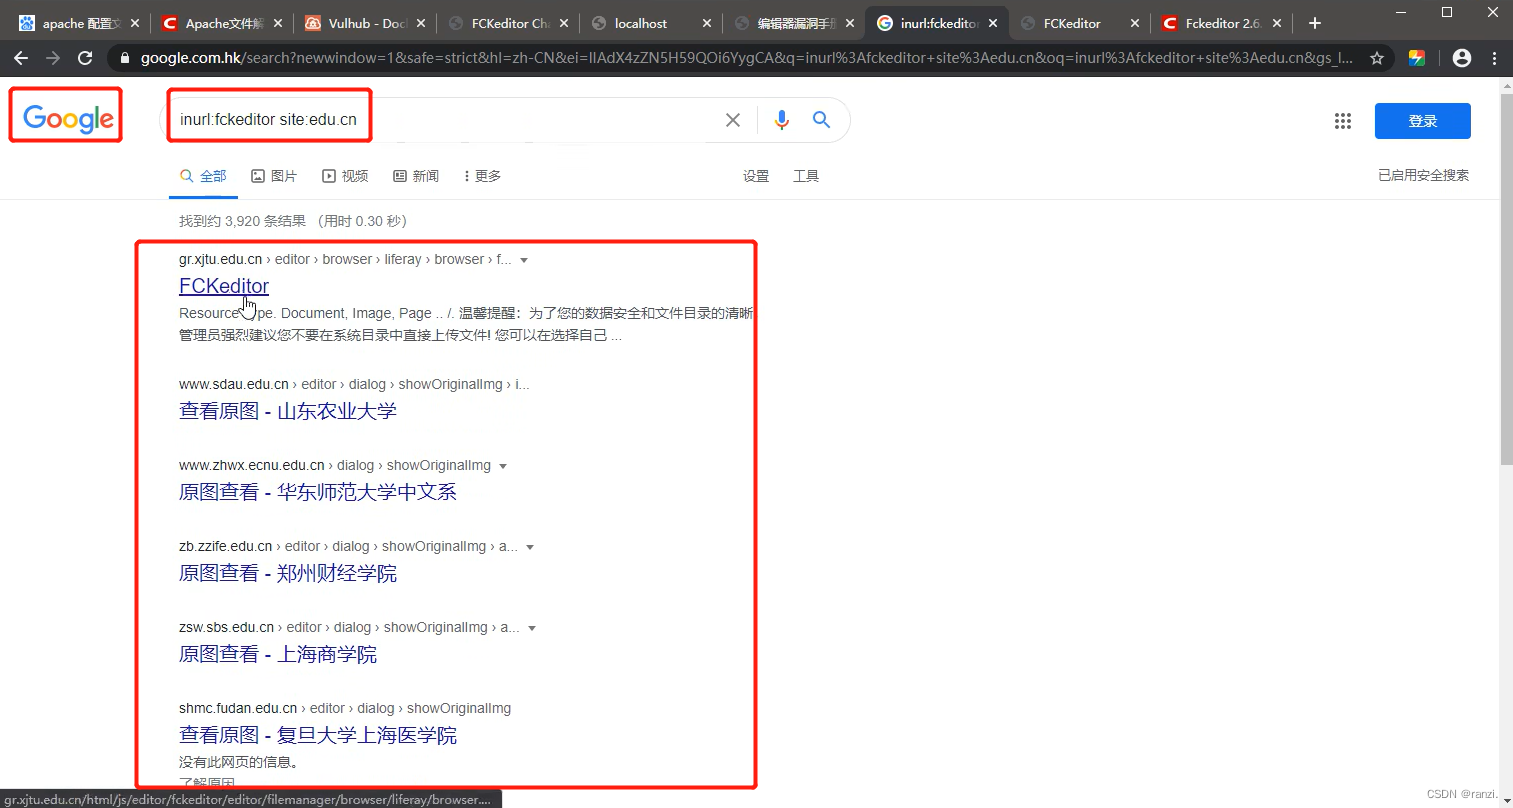The height and width of the screenshot is (808, 1513).
Task: Click the magnifying glass to search
Action: point(821,119)
